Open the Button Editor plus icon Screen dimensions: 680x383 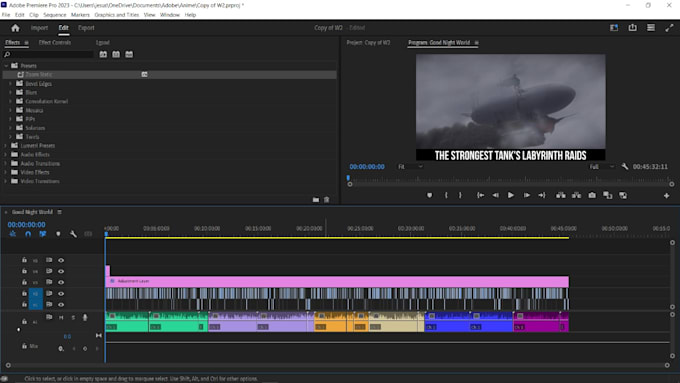667,196
